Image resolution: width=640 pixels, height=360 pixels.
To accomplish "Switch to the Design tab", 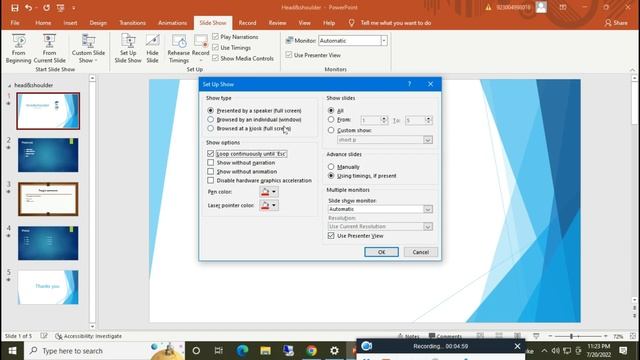I will coord(98,23).
